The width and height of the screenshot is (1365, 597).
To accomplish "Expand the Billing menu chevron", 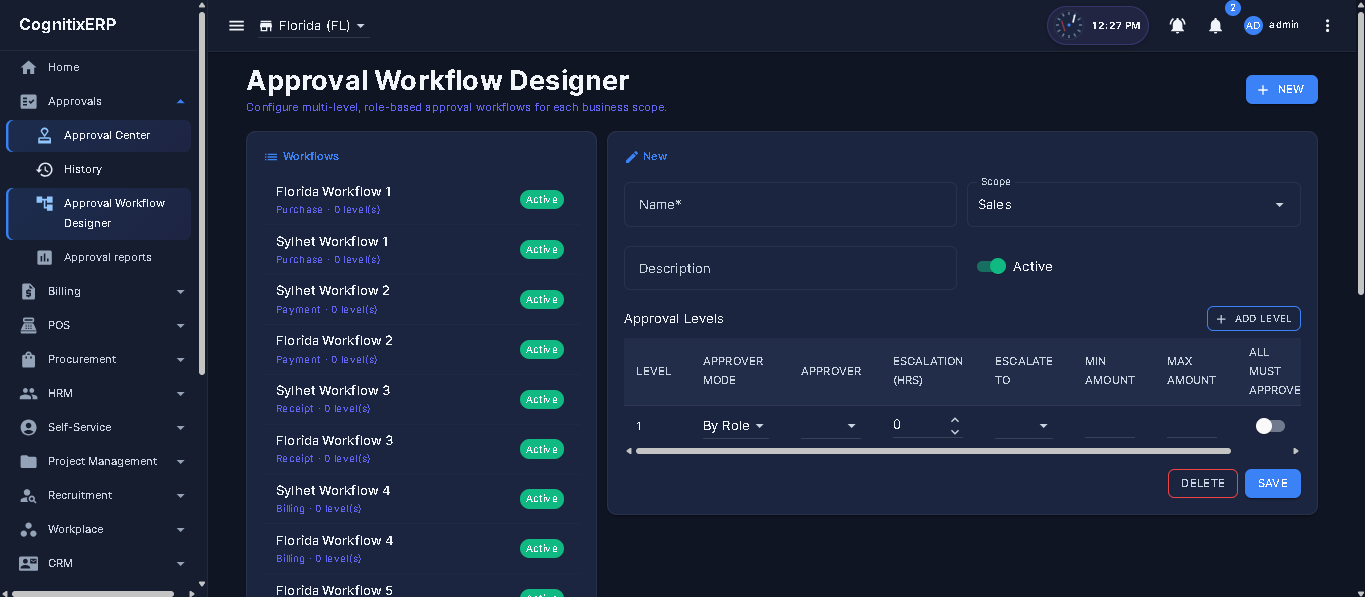I will 180,291.
